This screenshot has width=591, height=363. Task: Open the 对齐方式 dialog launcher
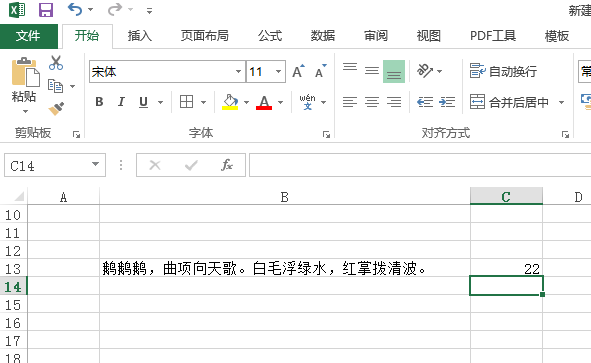[x=565, y=135]
